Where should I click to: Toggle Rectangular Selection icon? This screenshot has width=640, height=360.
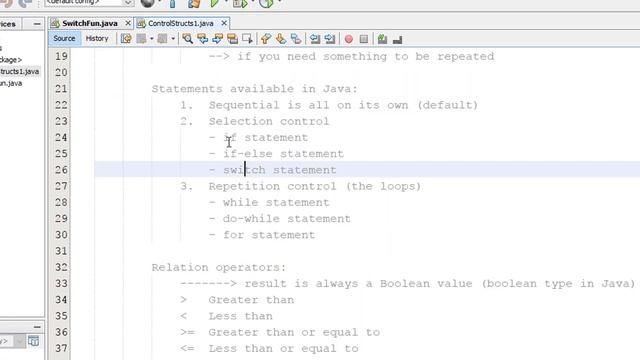[x=247, y=39]
